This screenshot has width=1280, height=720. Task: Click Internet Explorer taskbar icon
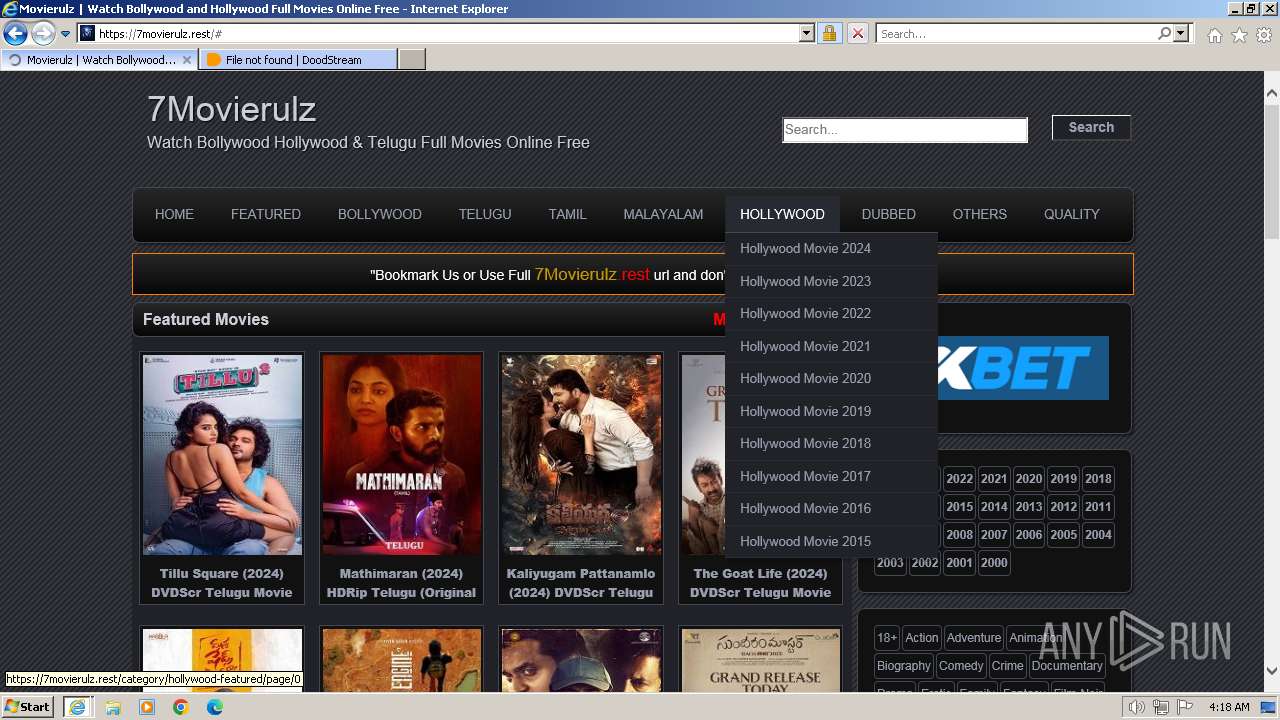tap(77, 707)
